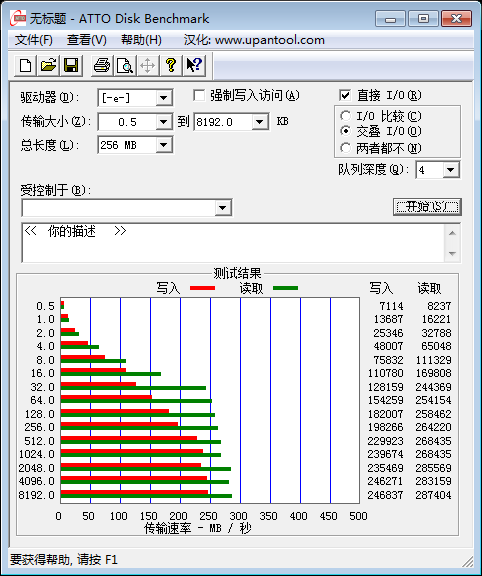Save results using the floppy disk icon
The image size is (482, 576).
[x=71, y=66]
